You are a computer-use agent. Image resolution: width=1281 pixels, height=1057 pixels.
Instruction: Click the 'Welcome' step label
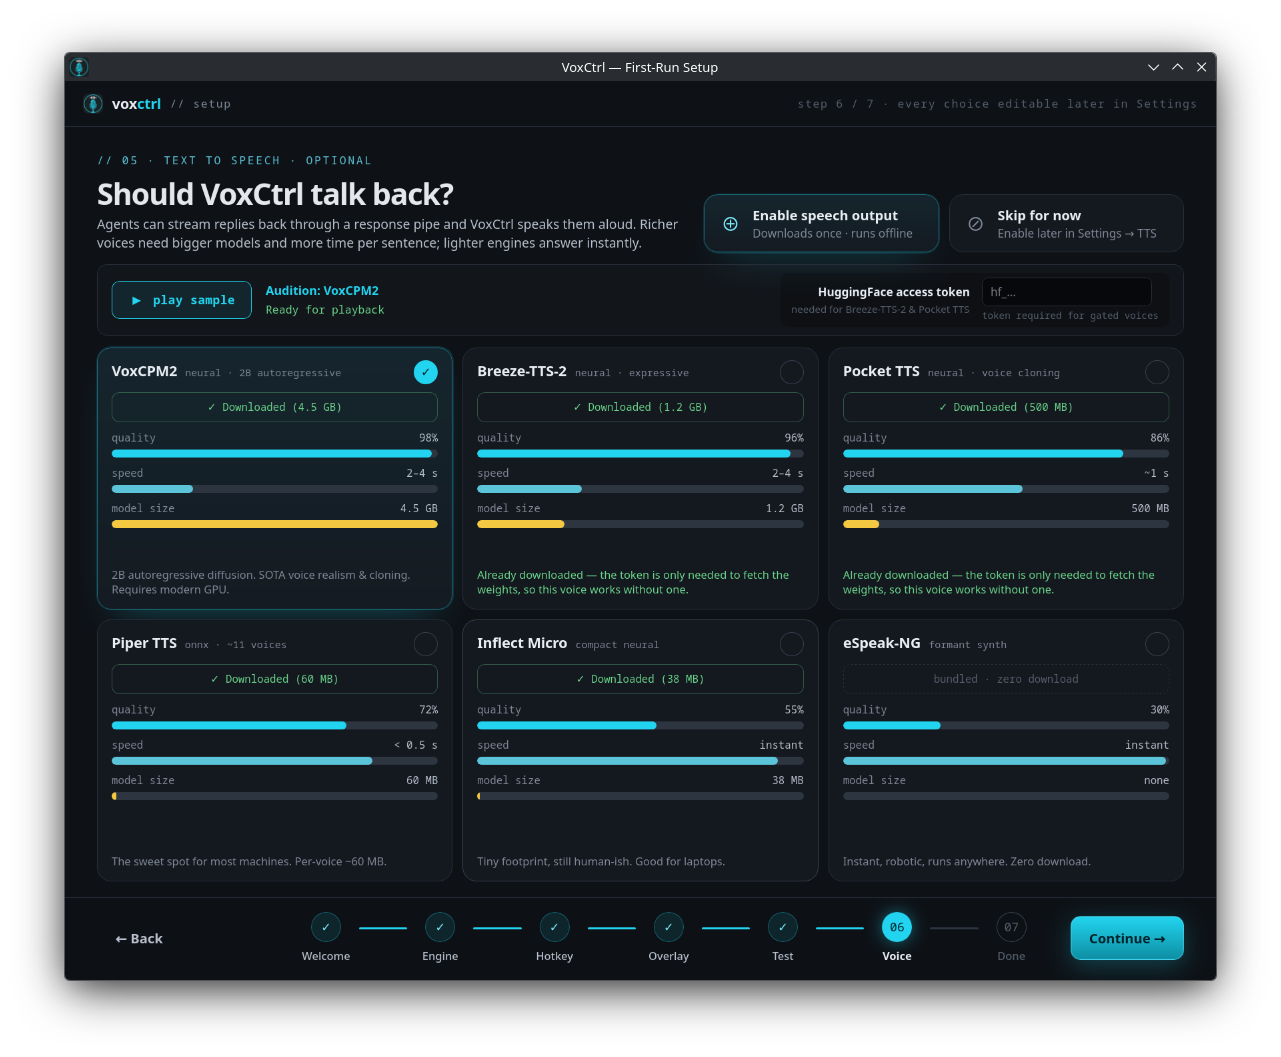[x=326, y=956]
